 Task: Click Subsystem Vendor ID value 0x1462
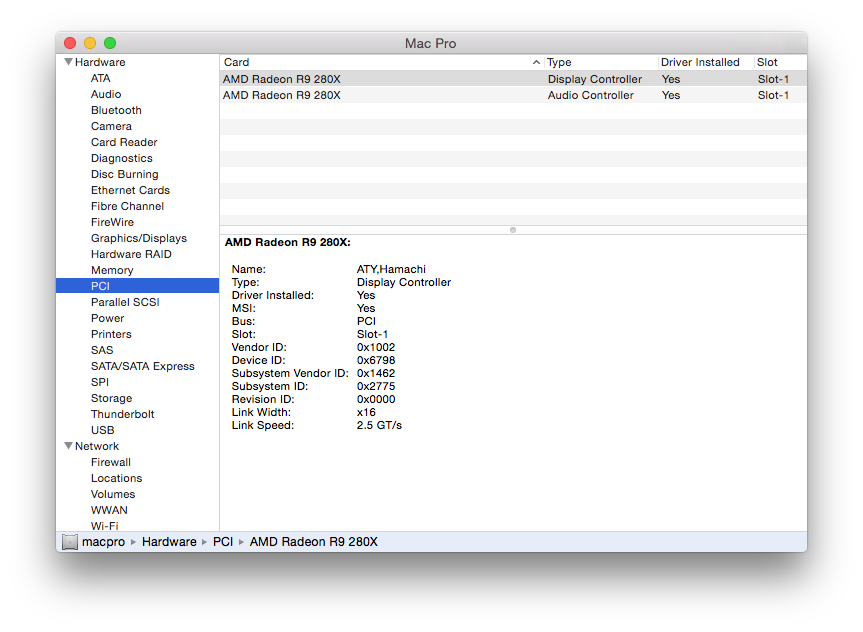pos(376,373)
